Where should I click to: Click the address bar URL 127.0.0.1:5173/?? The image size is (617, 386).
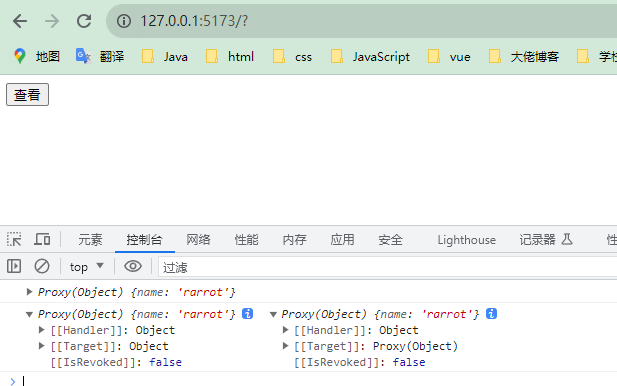coord(194,21)
